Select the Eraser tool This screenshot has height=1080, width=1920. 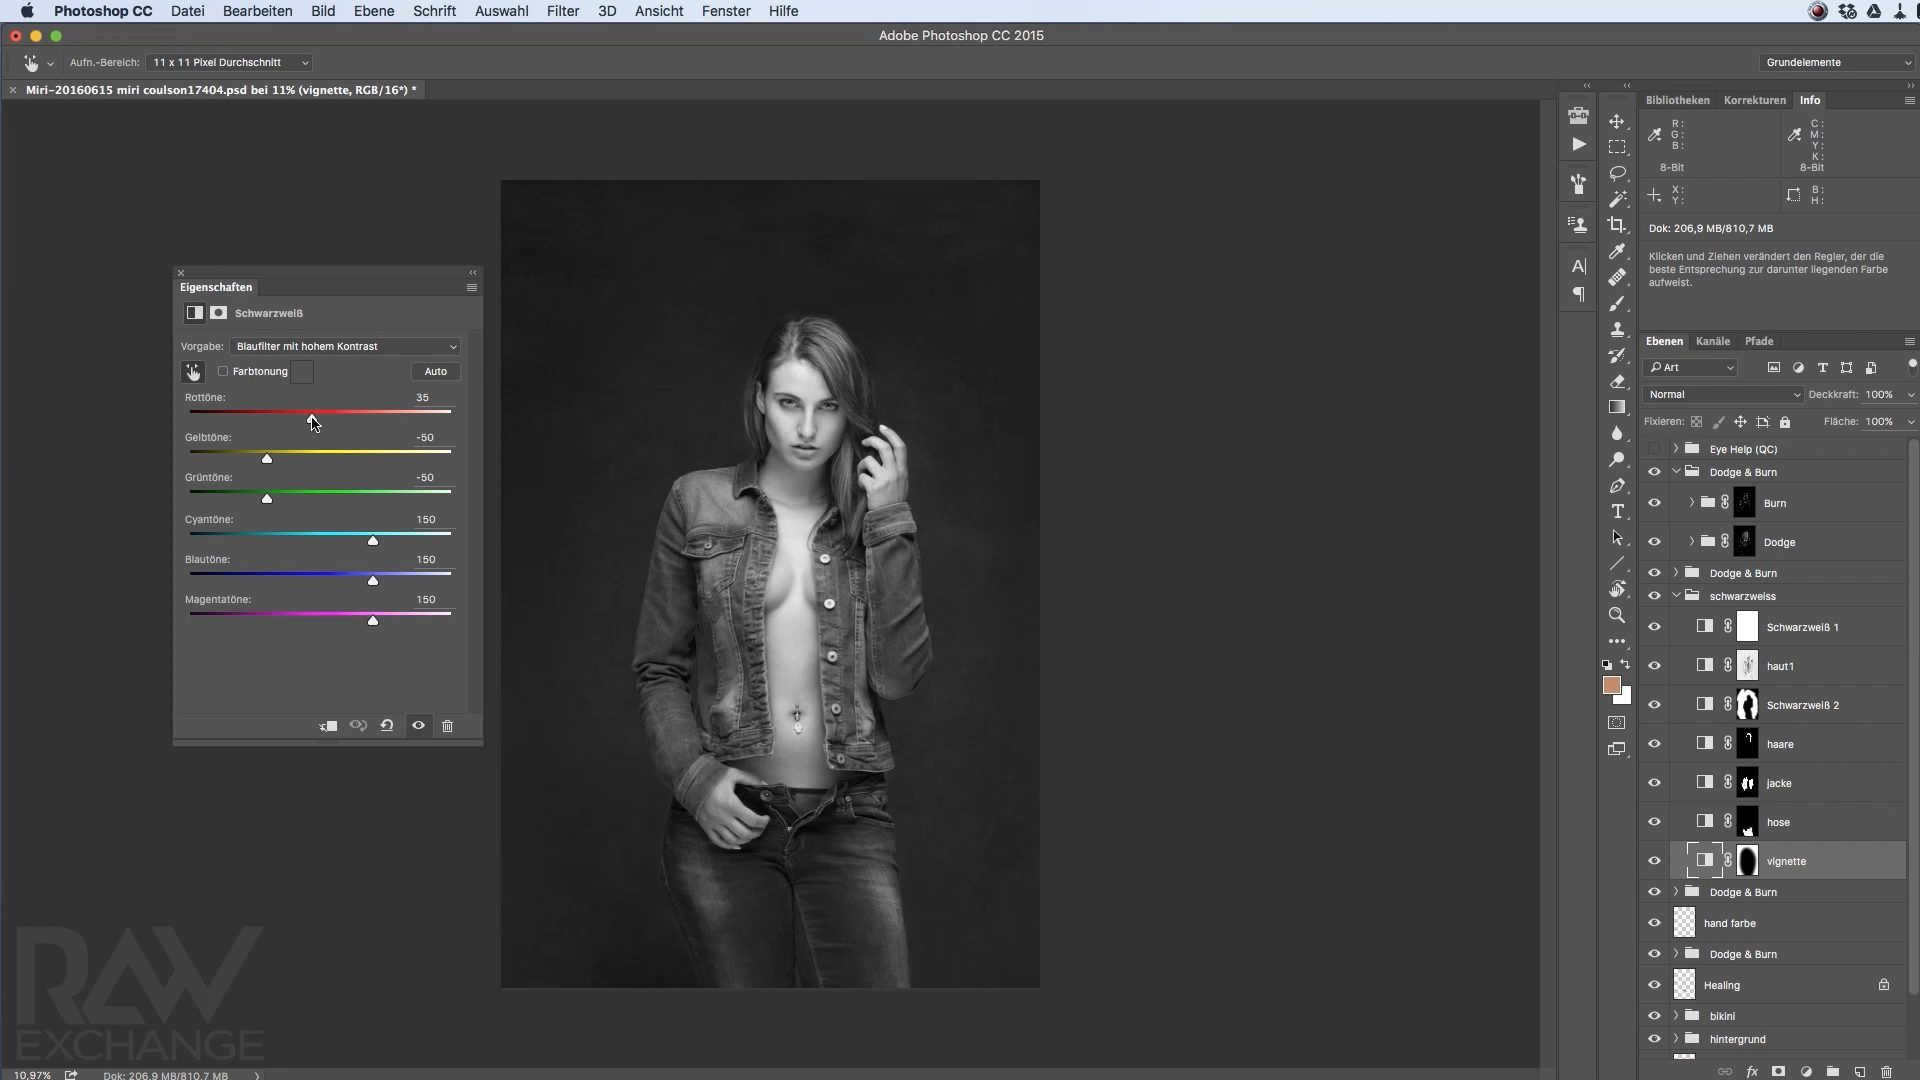click(x=1617, y=381)
